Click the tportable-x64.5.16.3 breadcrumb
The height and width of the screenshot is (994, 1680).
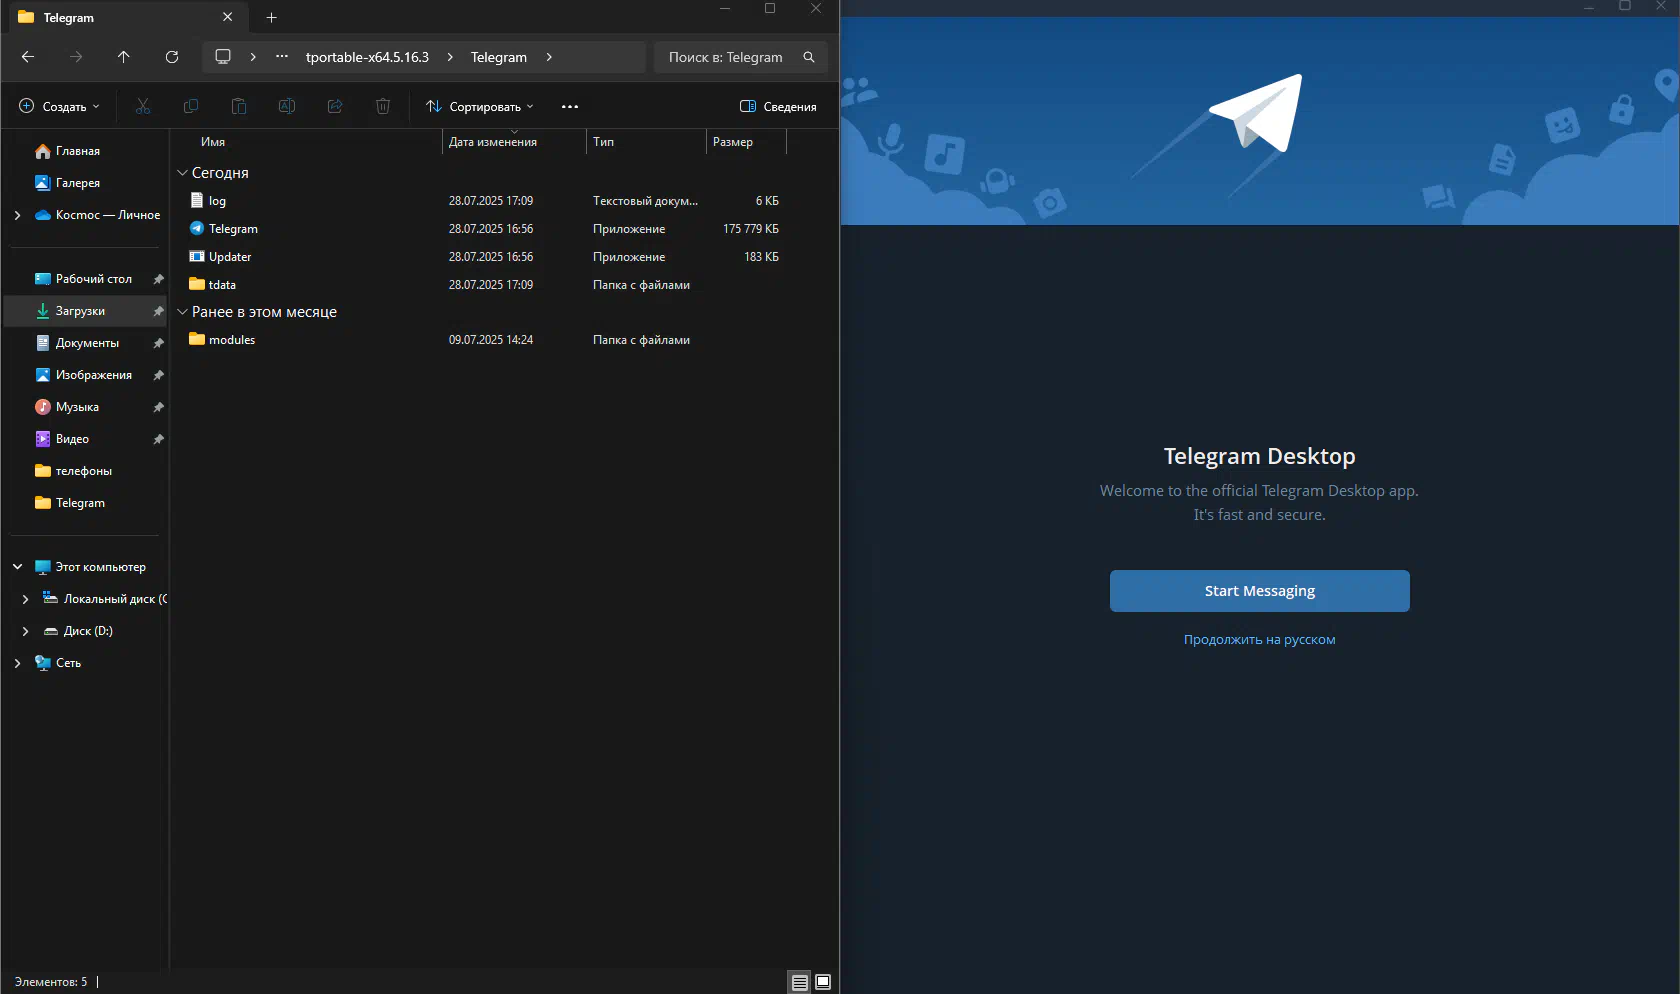(x=367, y=57)
